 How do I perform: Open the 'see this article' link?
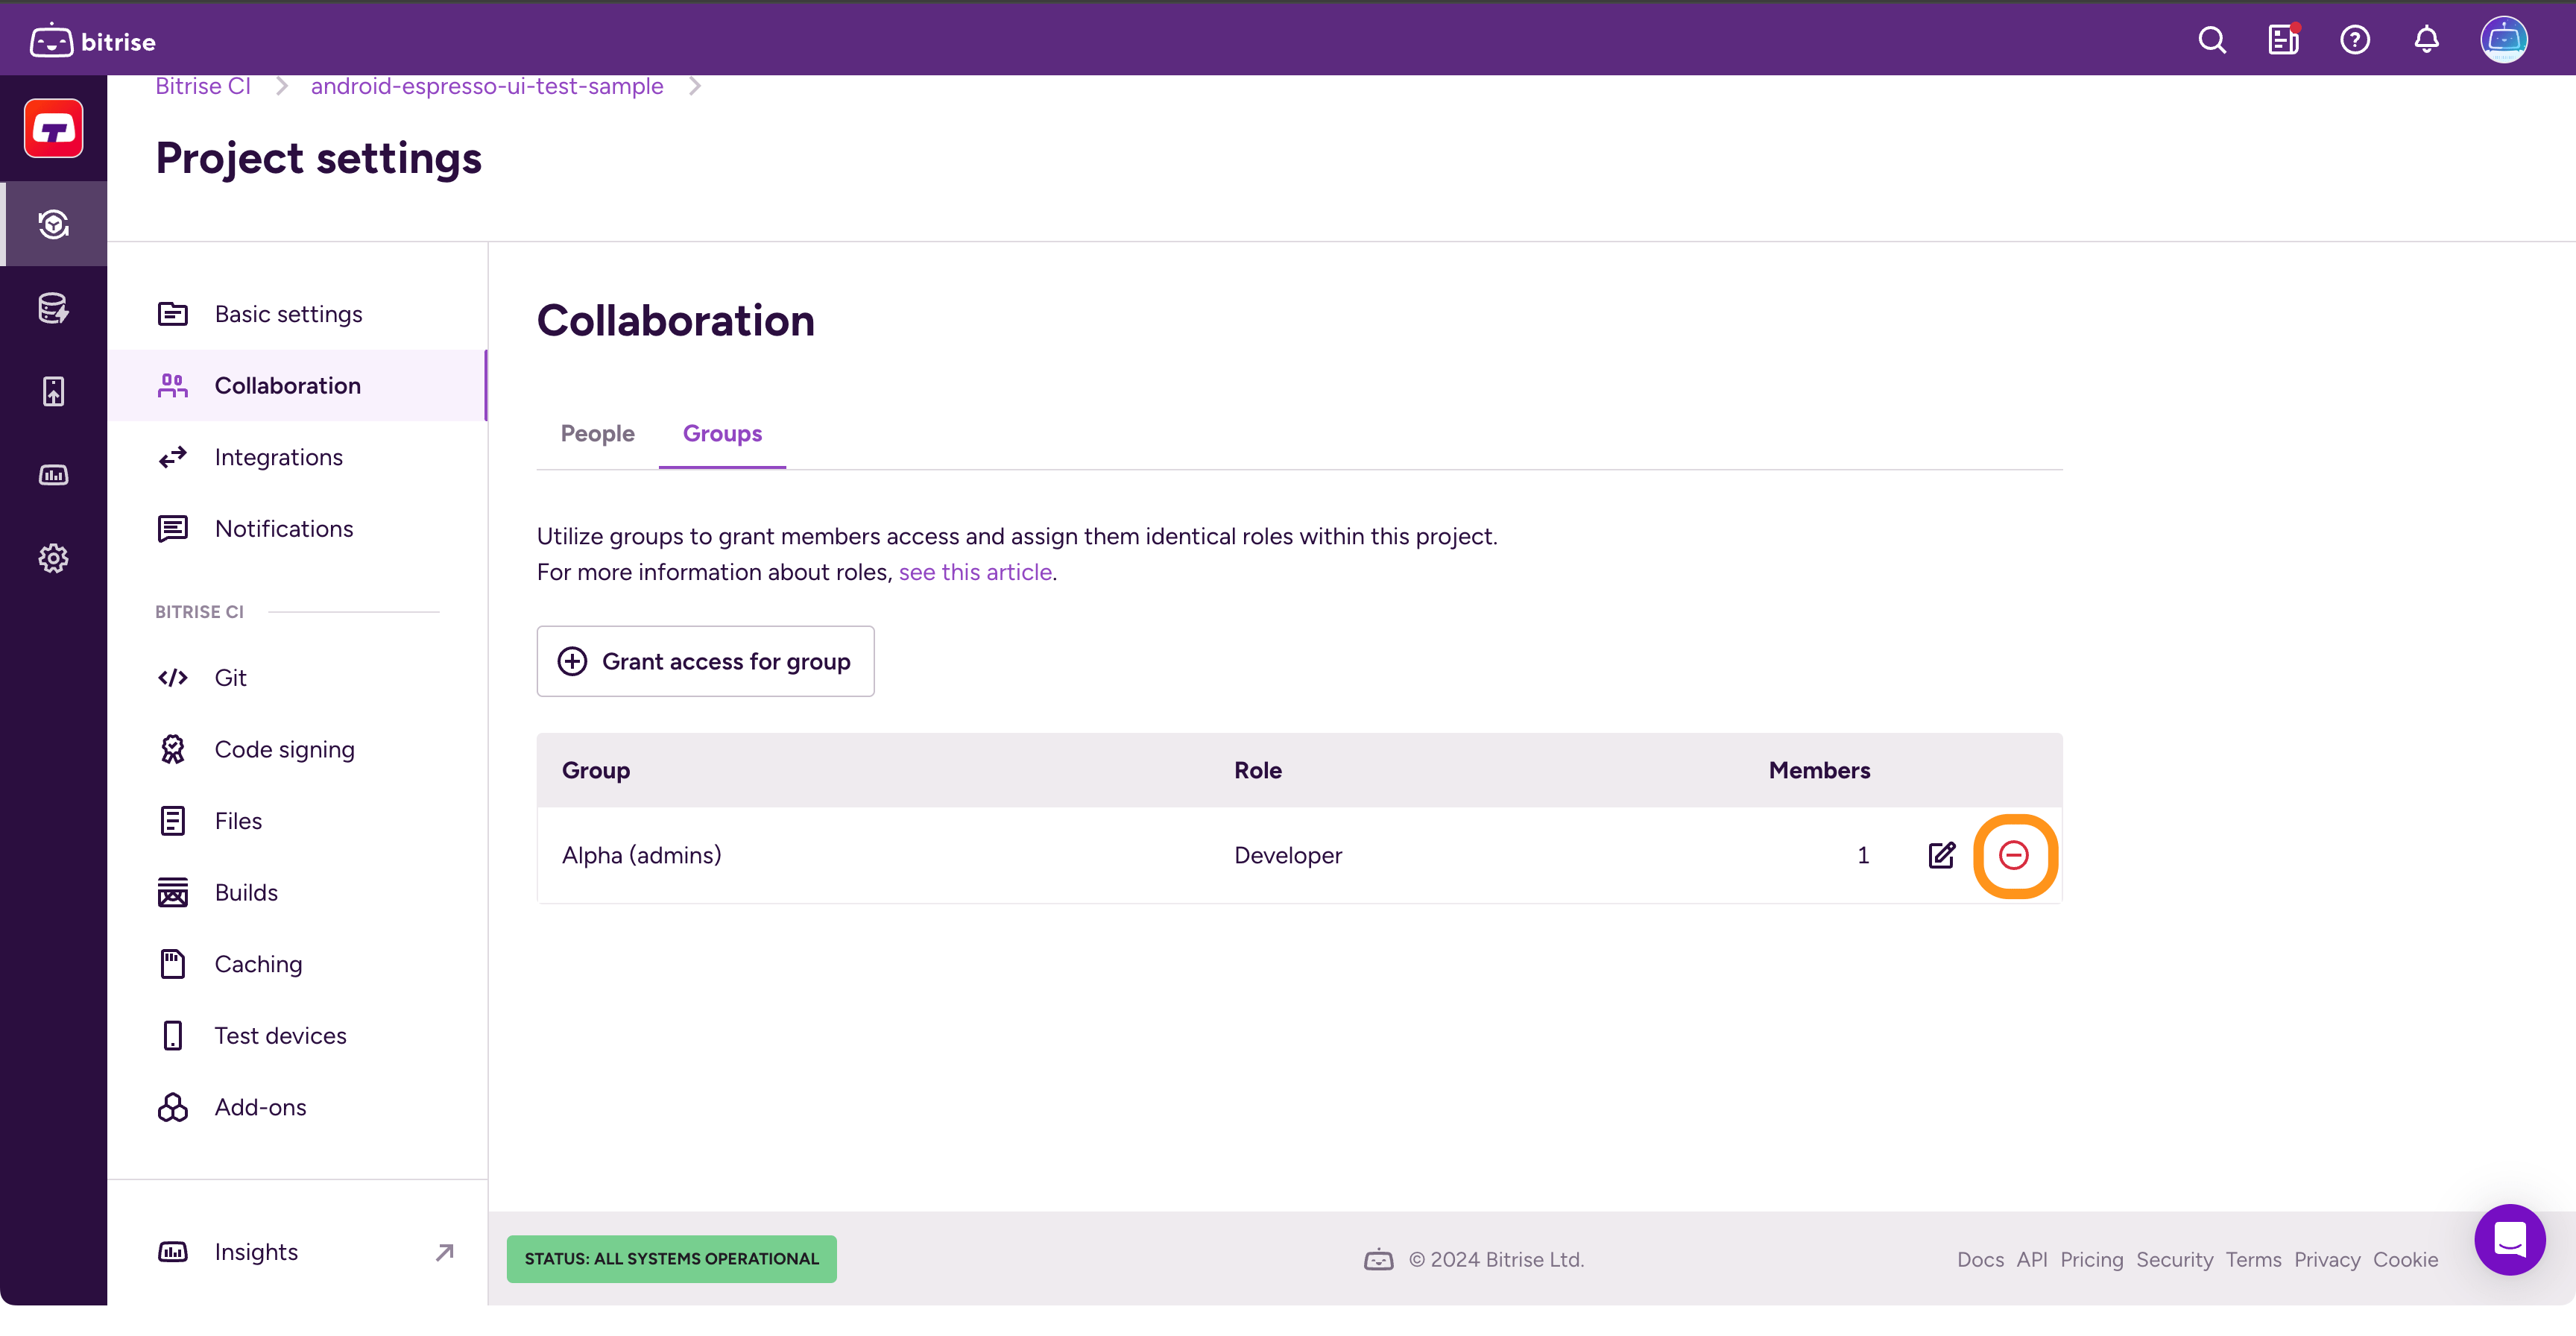[975, 572]
